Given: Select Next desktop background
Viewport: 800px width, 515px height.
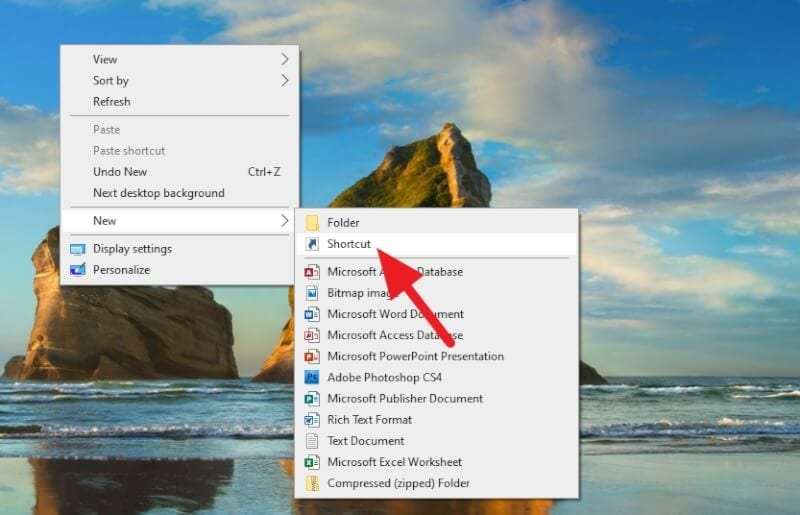Looking at the screenshot, I should point(180,193).
